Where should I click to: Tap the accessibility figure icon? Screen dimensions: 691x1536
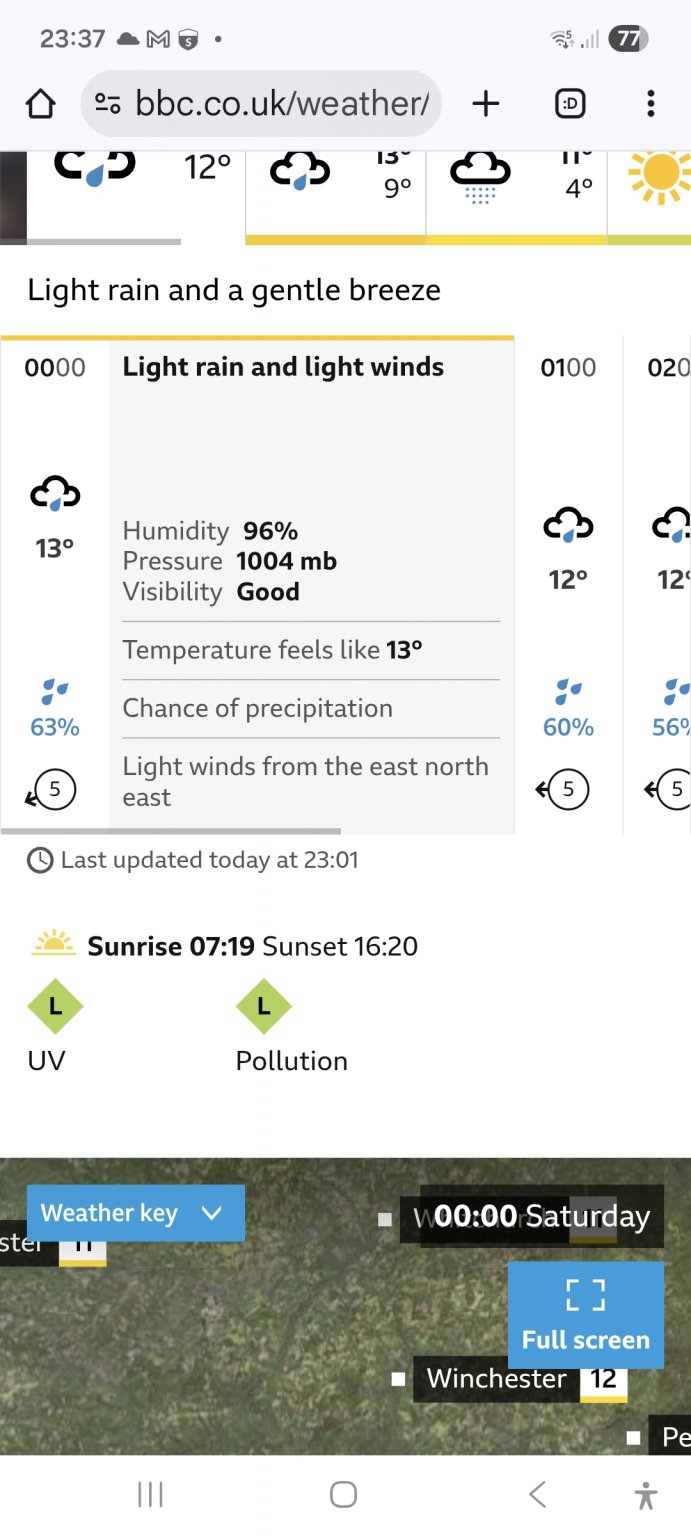tap(646, 1495)
